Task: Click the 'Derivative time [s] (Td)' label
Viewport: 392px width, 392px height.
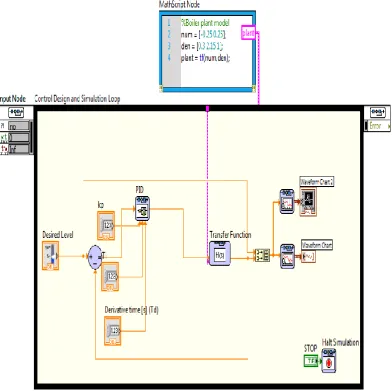Action: tap(132, 310)
